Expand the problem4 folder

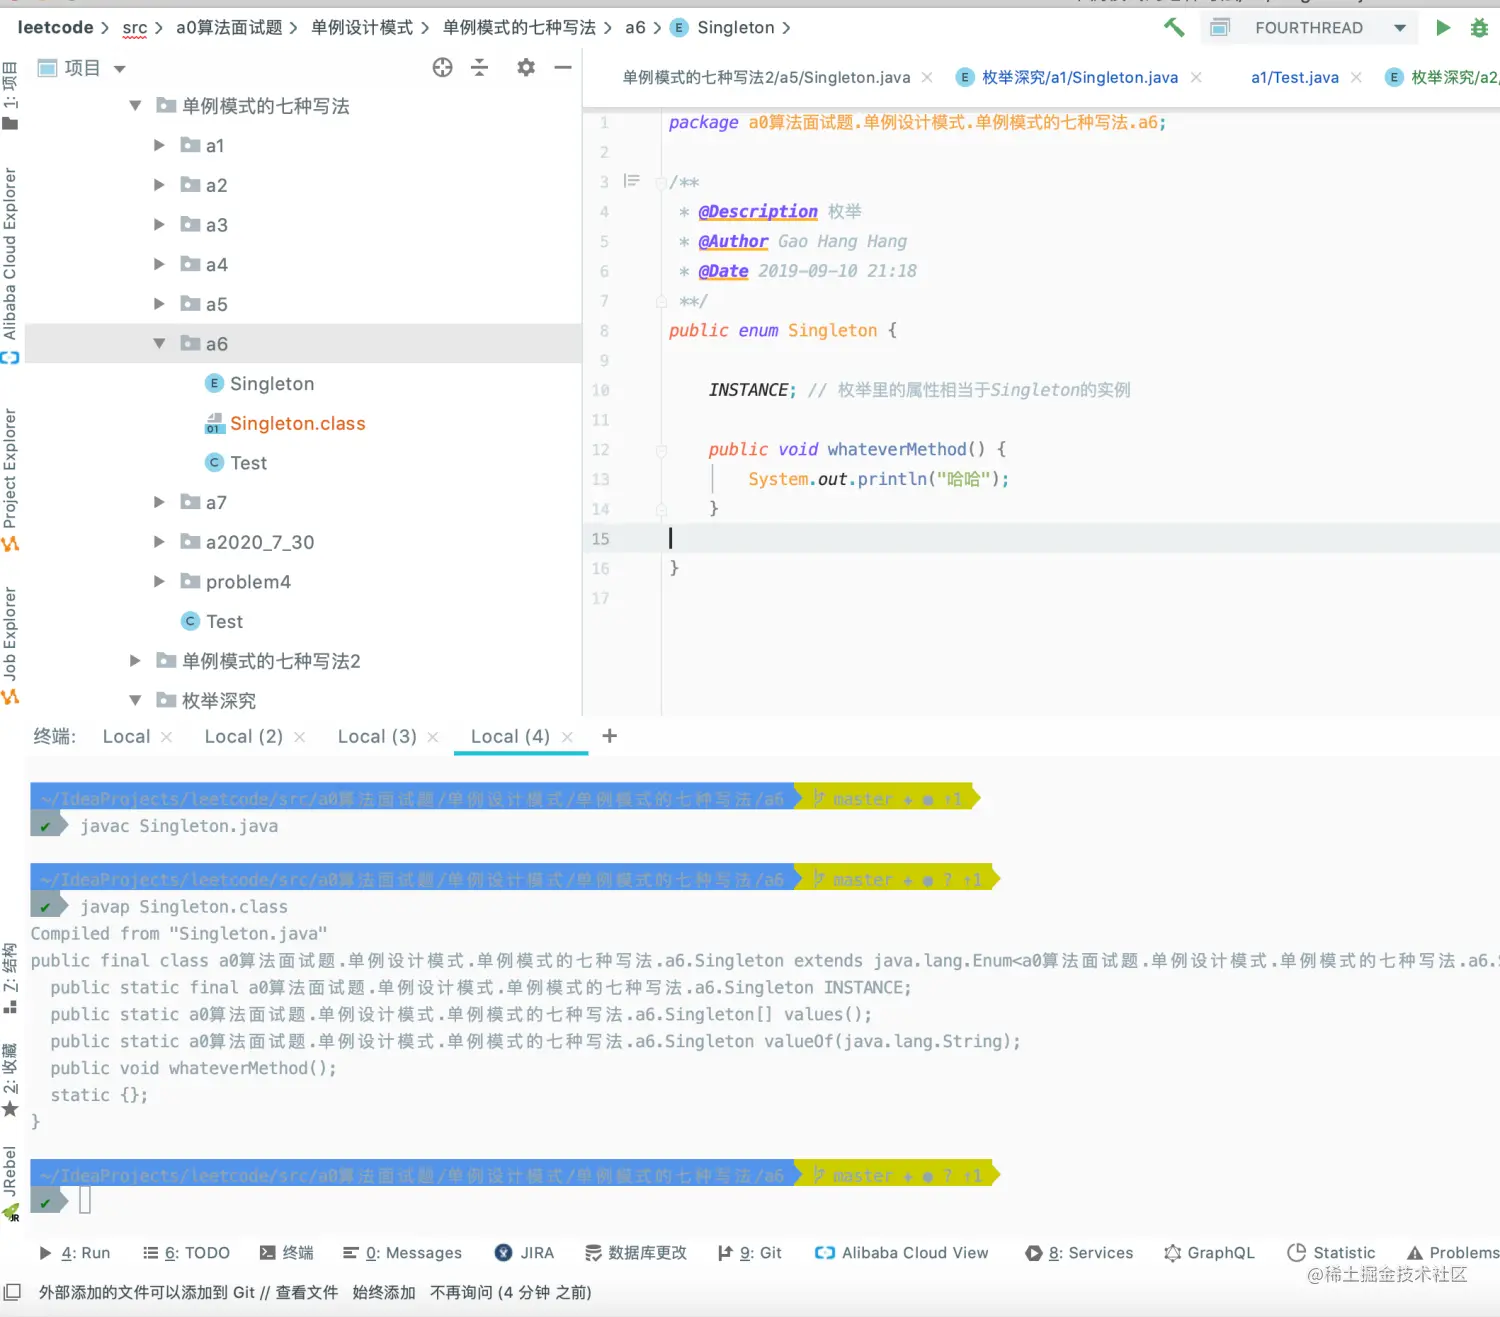(159, 581)
